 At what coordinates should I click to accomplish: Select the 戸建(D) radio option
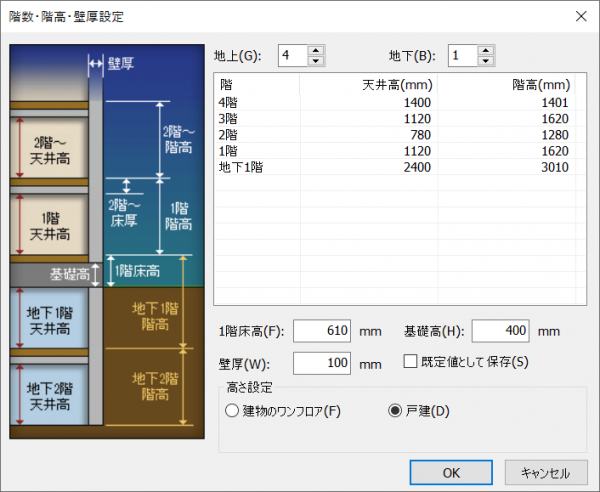coord(394,410)
